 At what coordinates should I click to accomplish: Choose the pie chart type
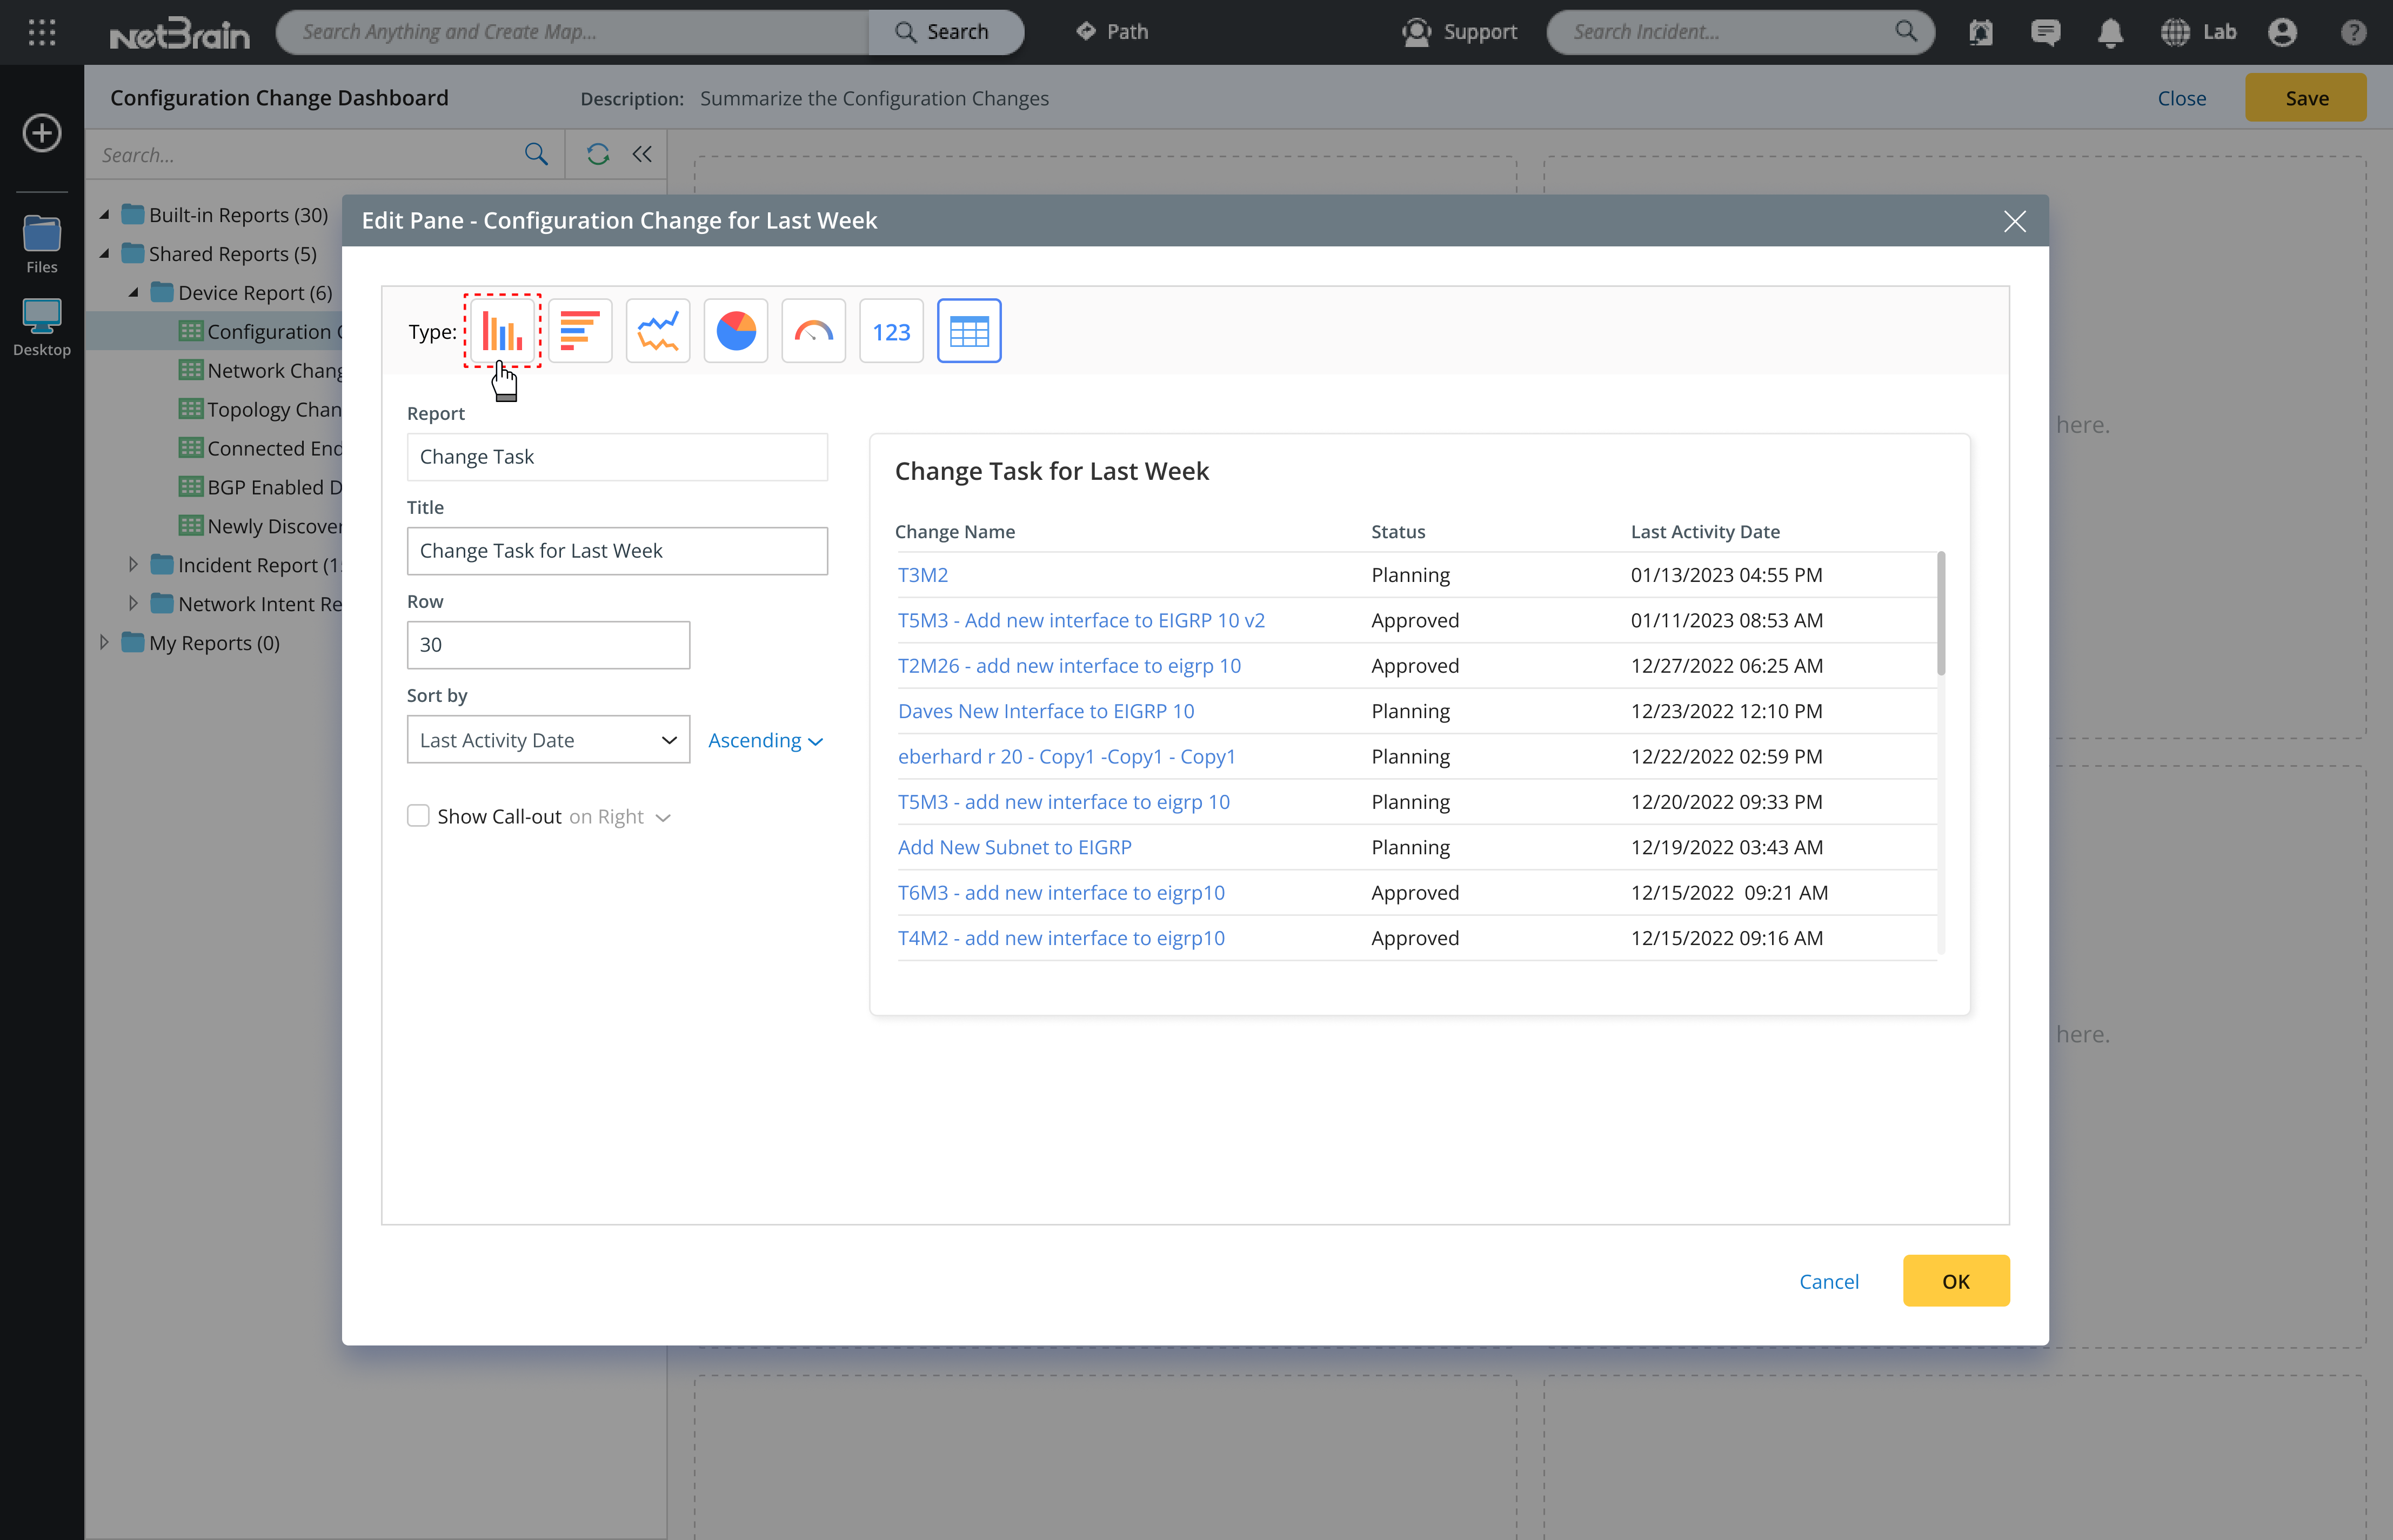(736, 331)
